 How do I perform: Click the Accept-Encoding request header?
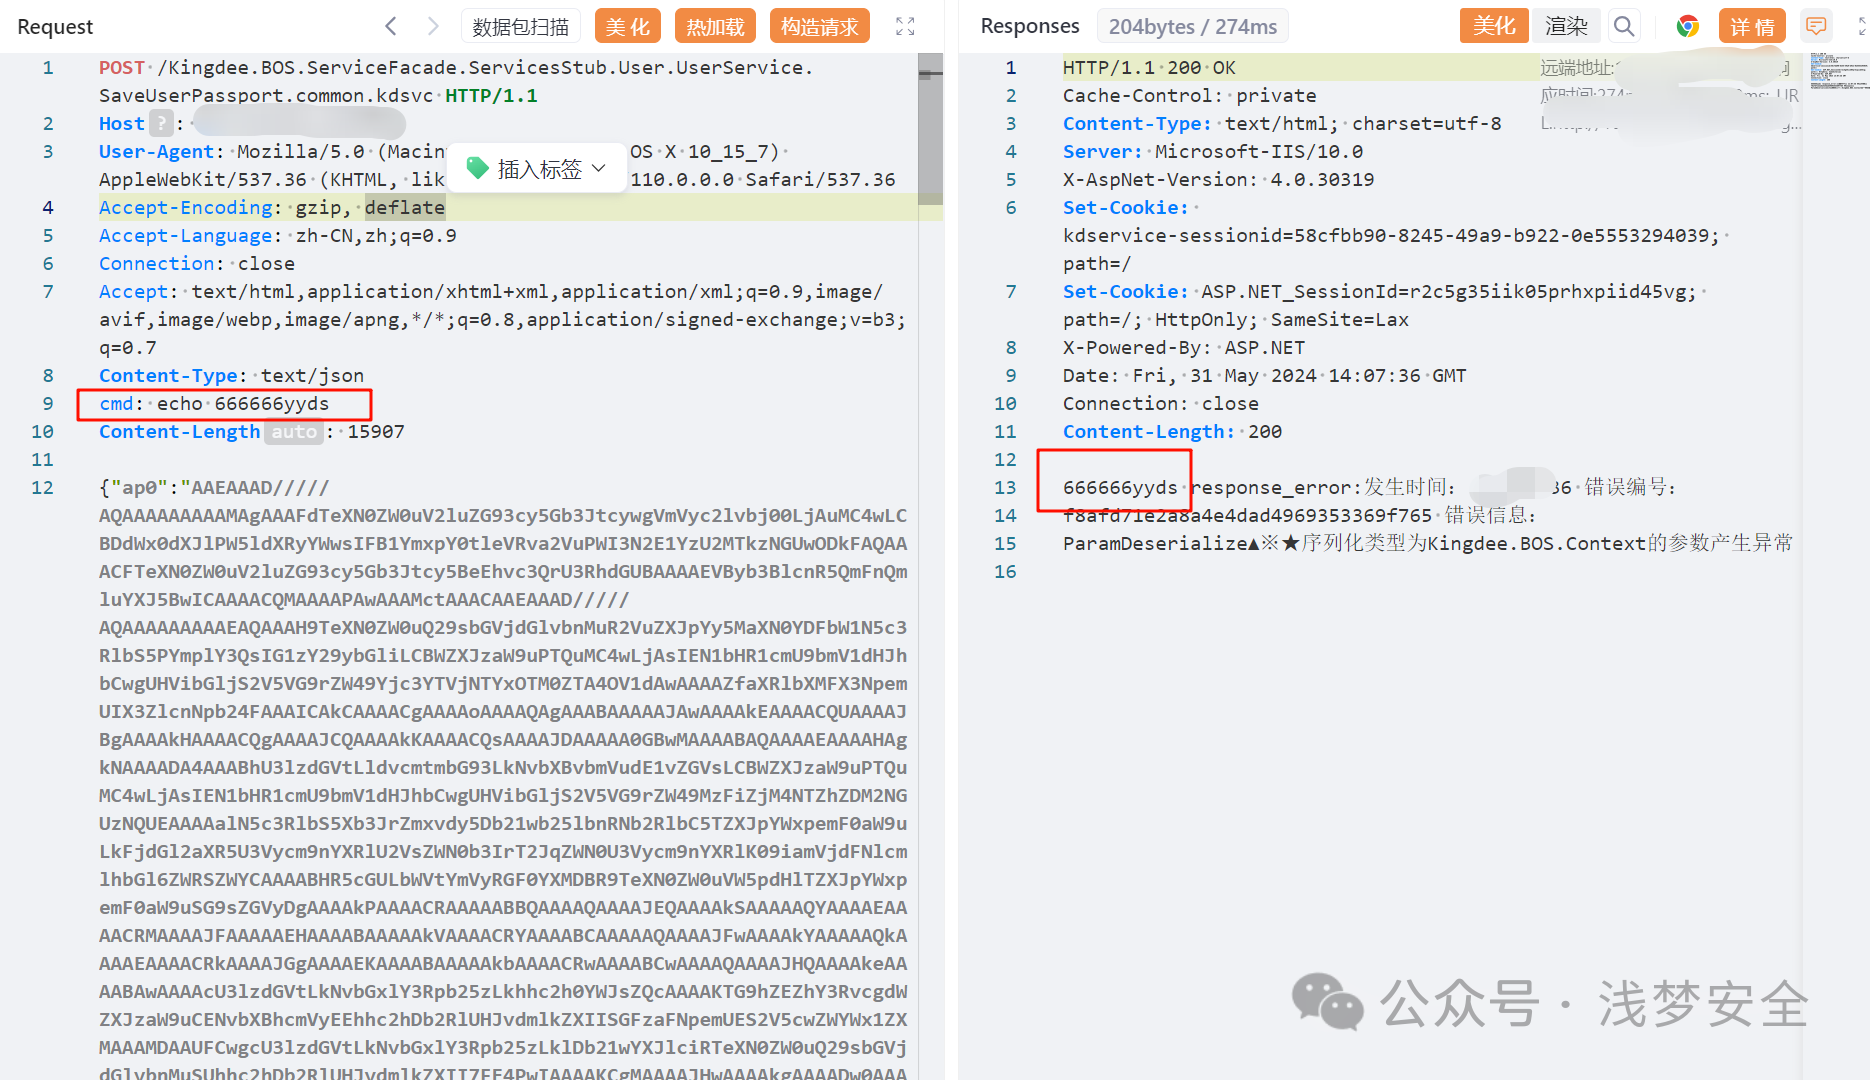coord(272,208)
